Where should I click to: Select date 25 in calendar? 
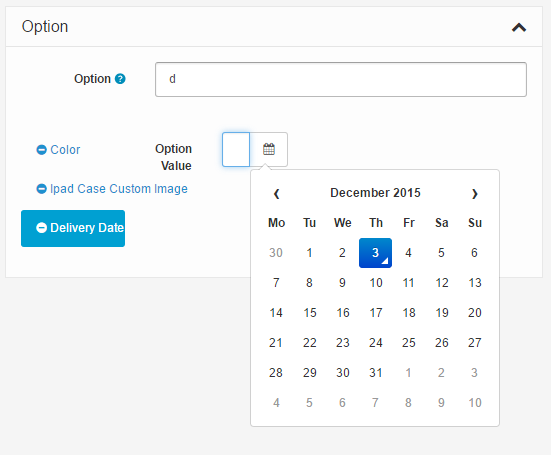click(408, 343)
